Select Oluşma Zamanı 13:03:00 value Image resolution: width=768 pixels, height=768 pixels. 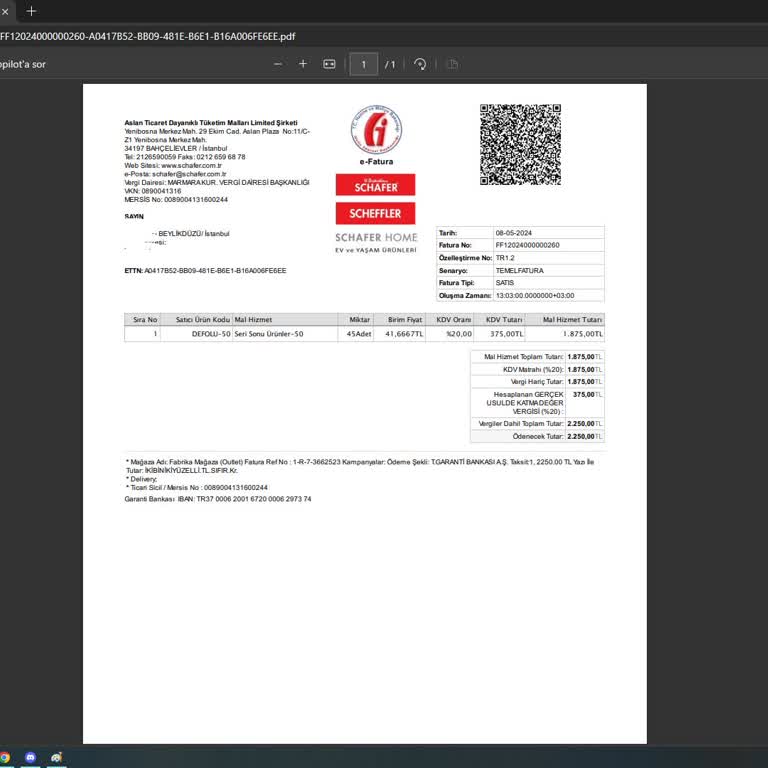[x=535, y=296]
